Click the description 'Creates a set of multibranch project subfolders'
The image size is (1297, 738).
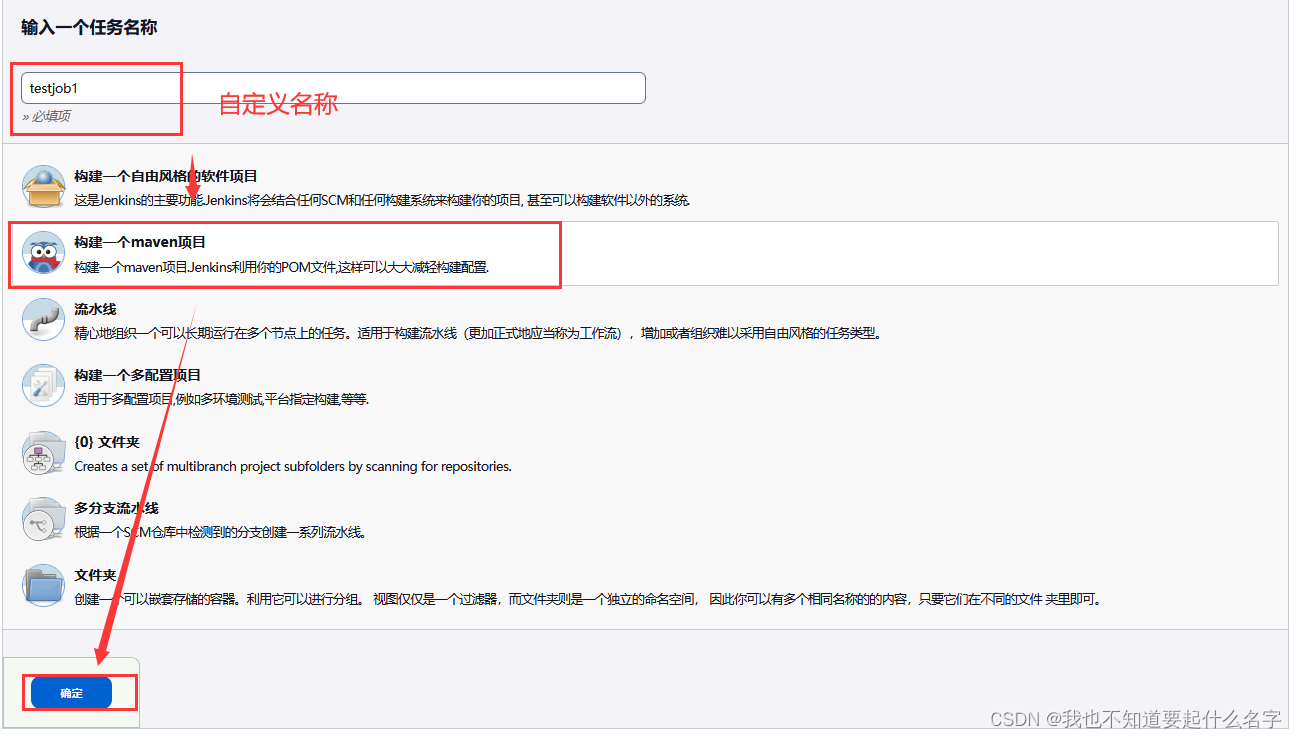pos(293,466)
